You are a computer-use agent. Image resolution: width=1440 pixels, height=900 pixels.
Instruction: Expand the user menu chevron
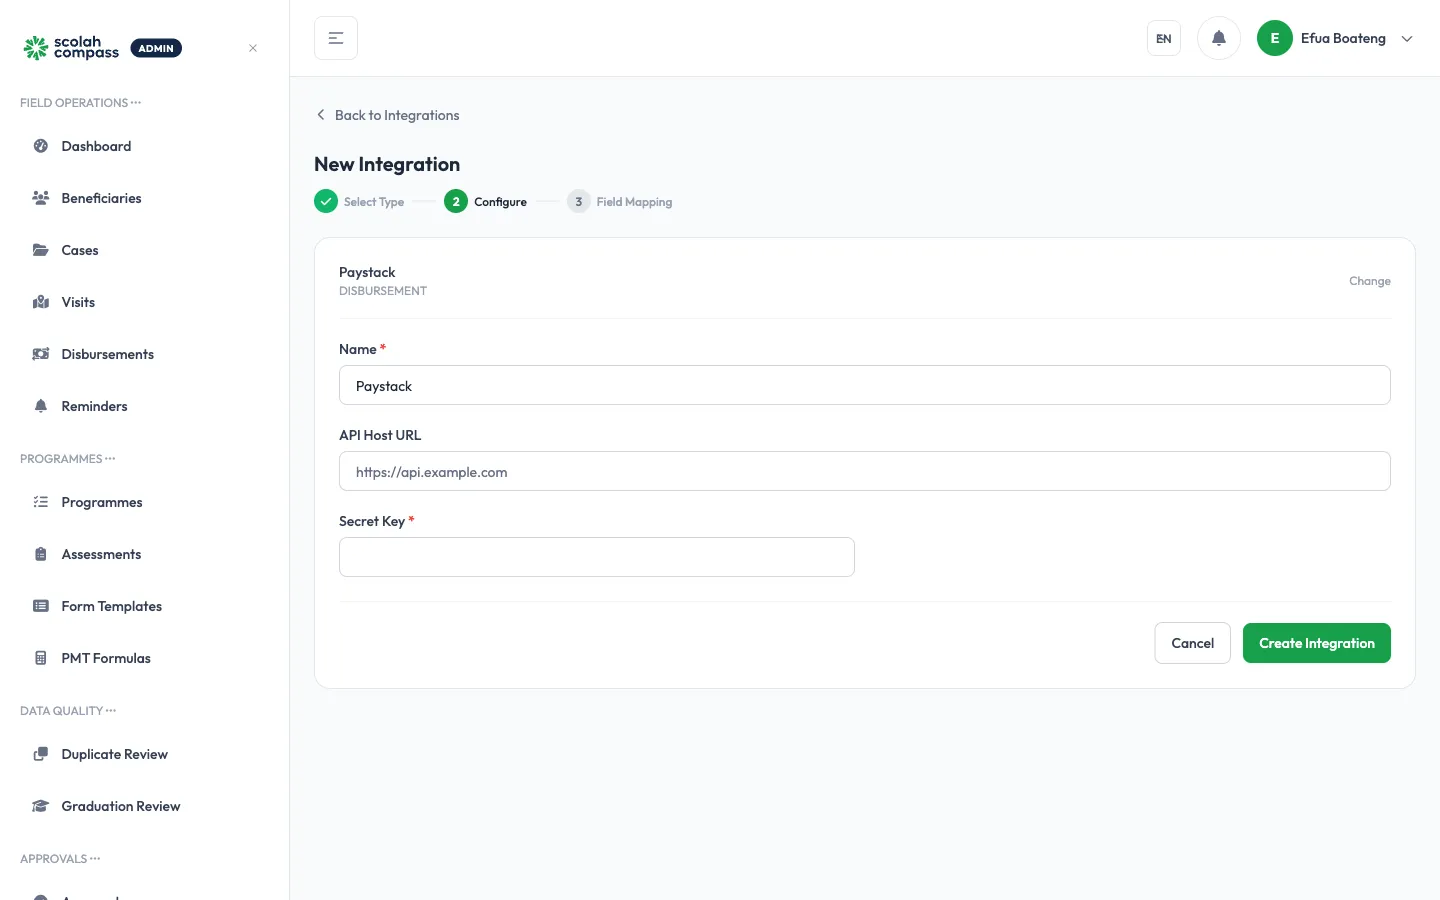pyautogui.click(x=1407, y=39)
